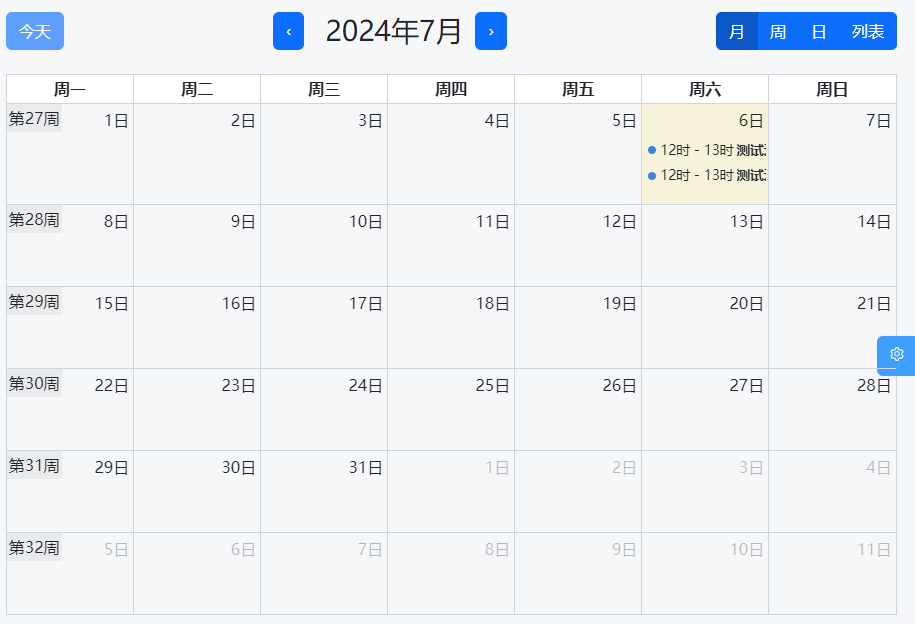Select date 10日 in week 28
This screenshot has width=915, height=624.
(365, 222)
